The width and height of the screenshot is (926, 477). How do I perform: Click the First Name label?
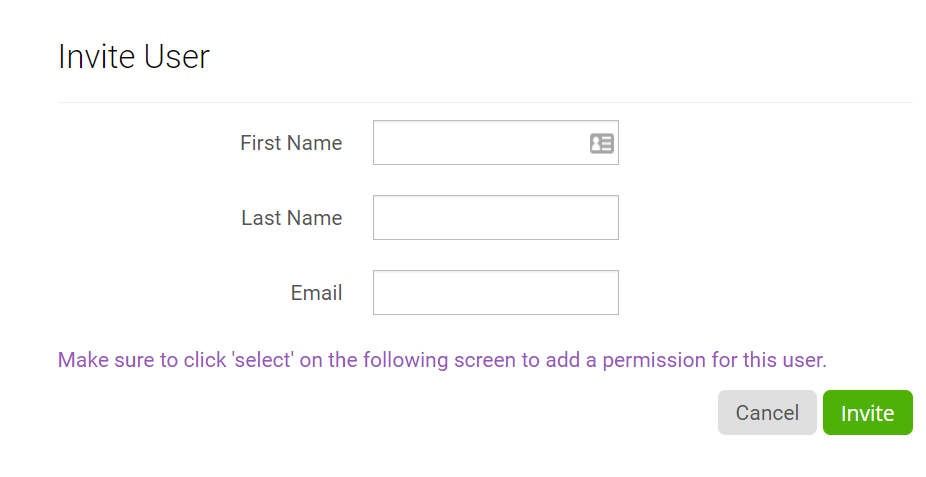[291, 143]
